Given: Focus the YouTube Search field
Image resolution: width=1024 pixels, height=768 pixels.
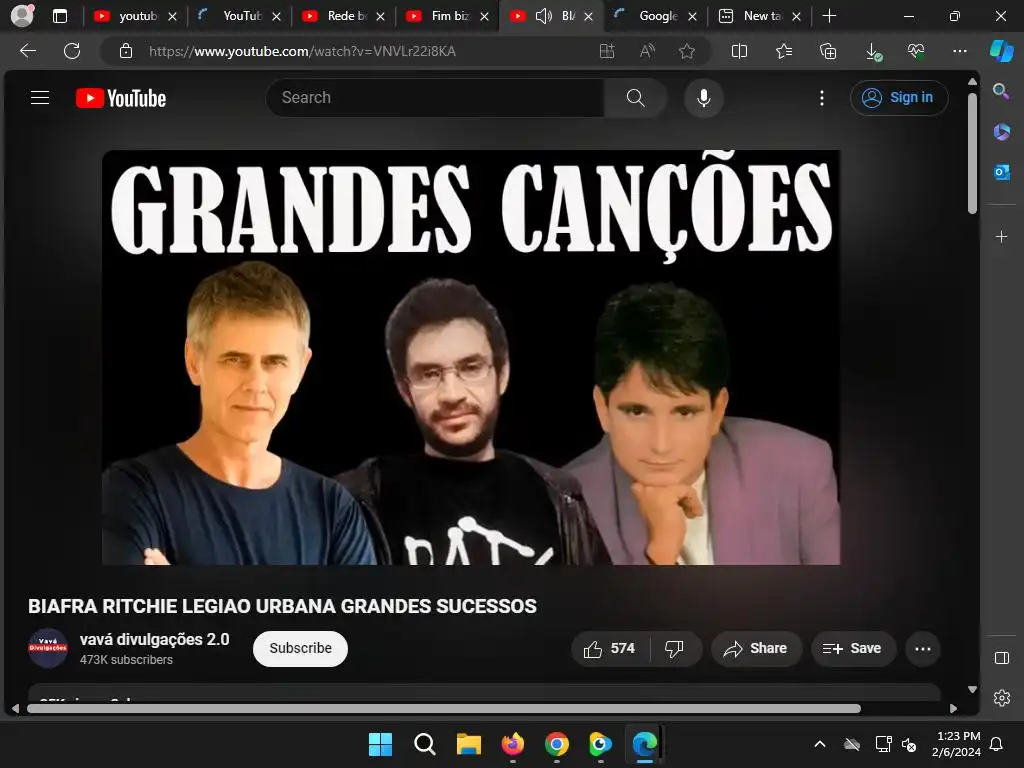Looking at the screenshot, I should click(436, 98).
